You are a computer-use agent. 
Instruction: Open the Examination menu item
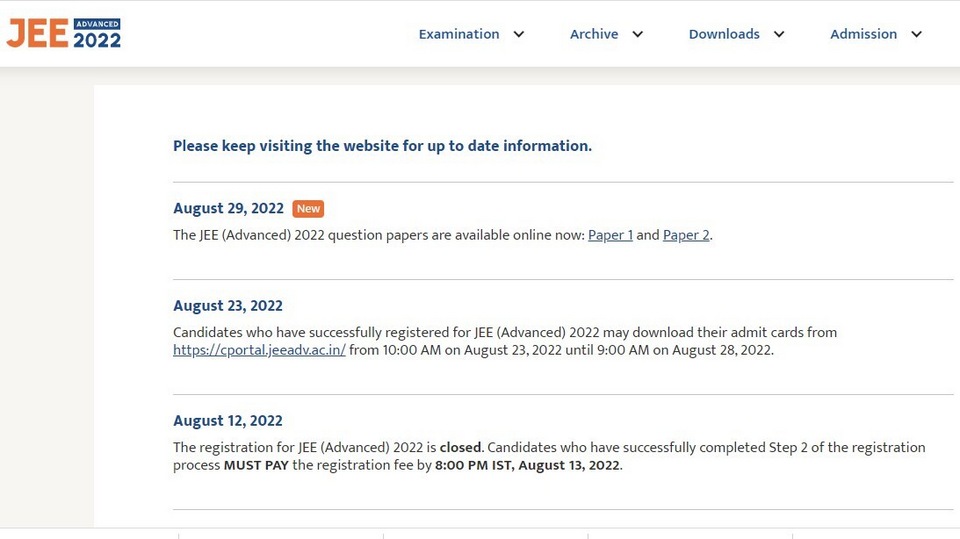[x=459, y=34]
